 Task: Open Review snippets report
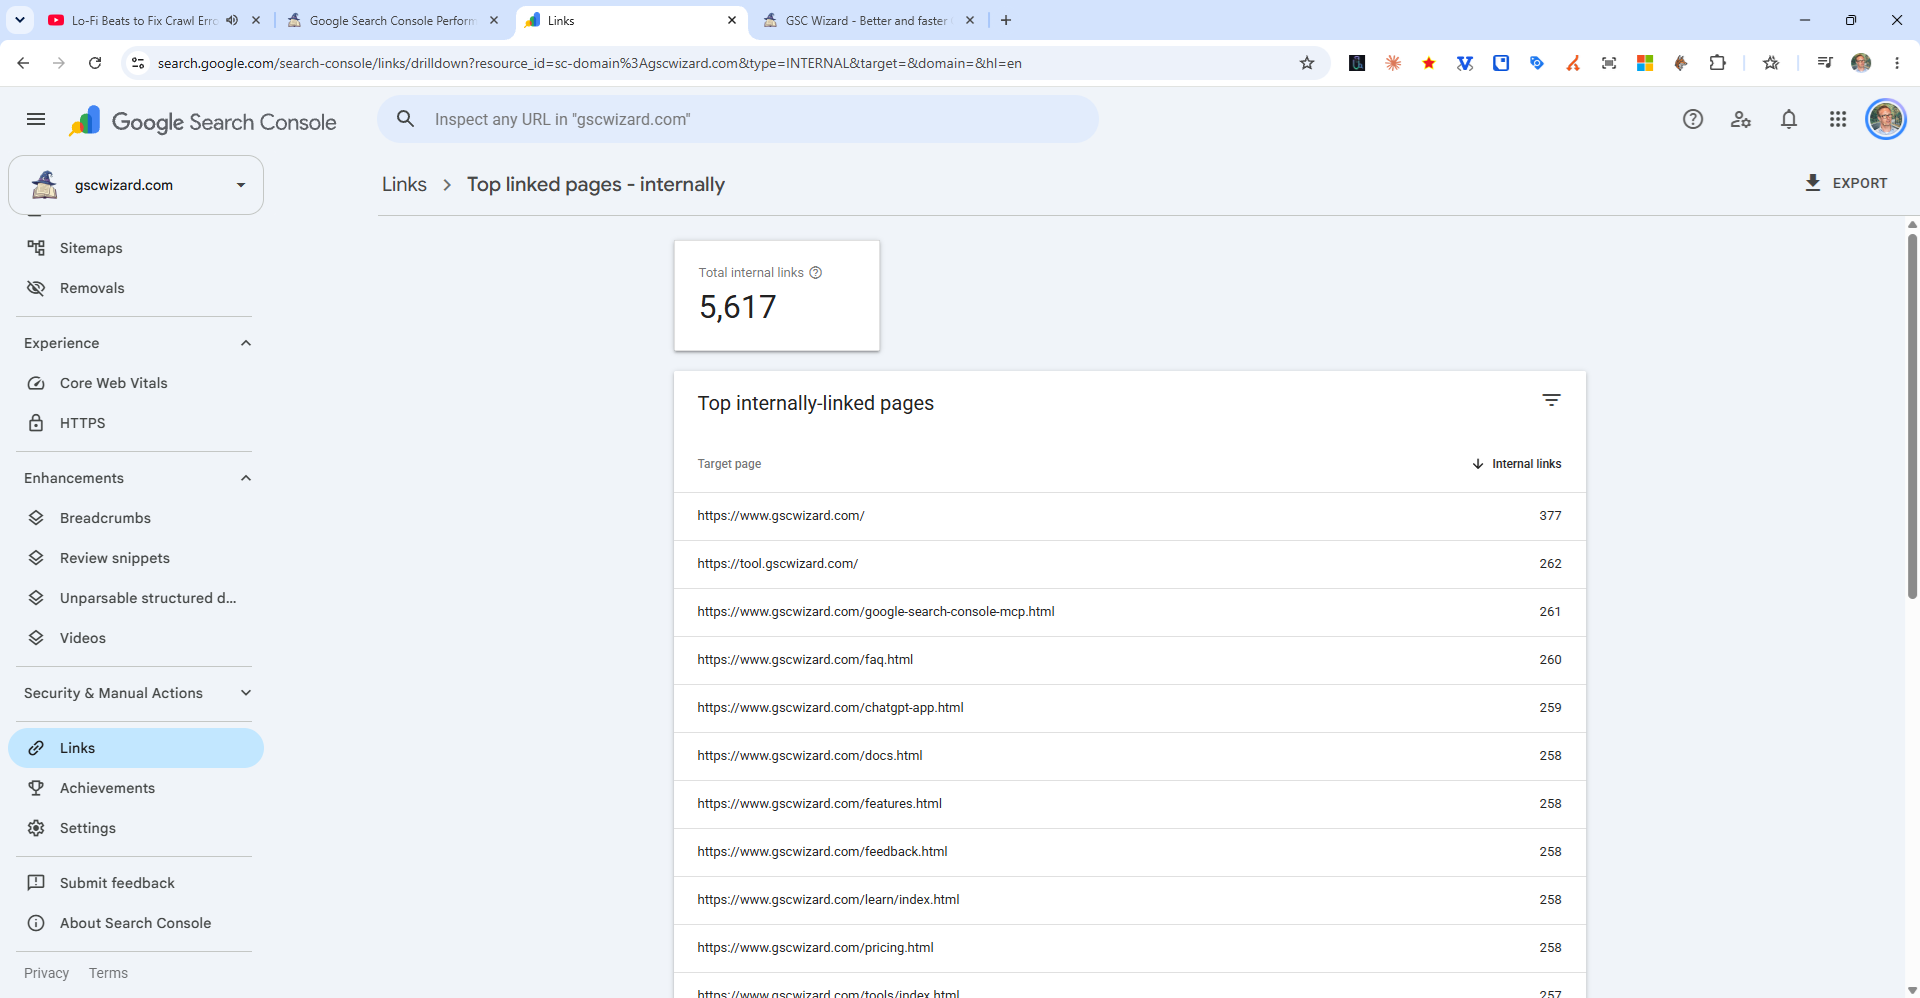click(136, 558)
